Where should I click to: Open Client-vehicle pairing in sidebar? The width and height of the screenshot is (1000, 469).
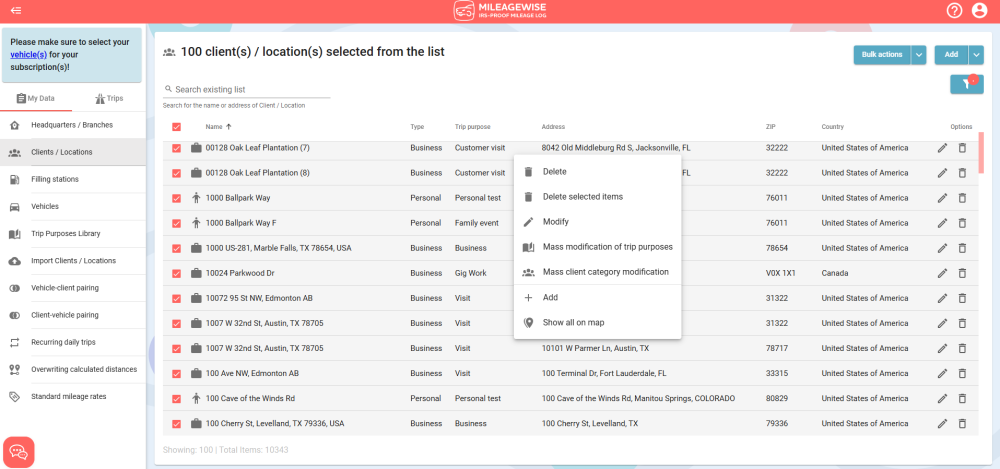[x=73, y=315]
